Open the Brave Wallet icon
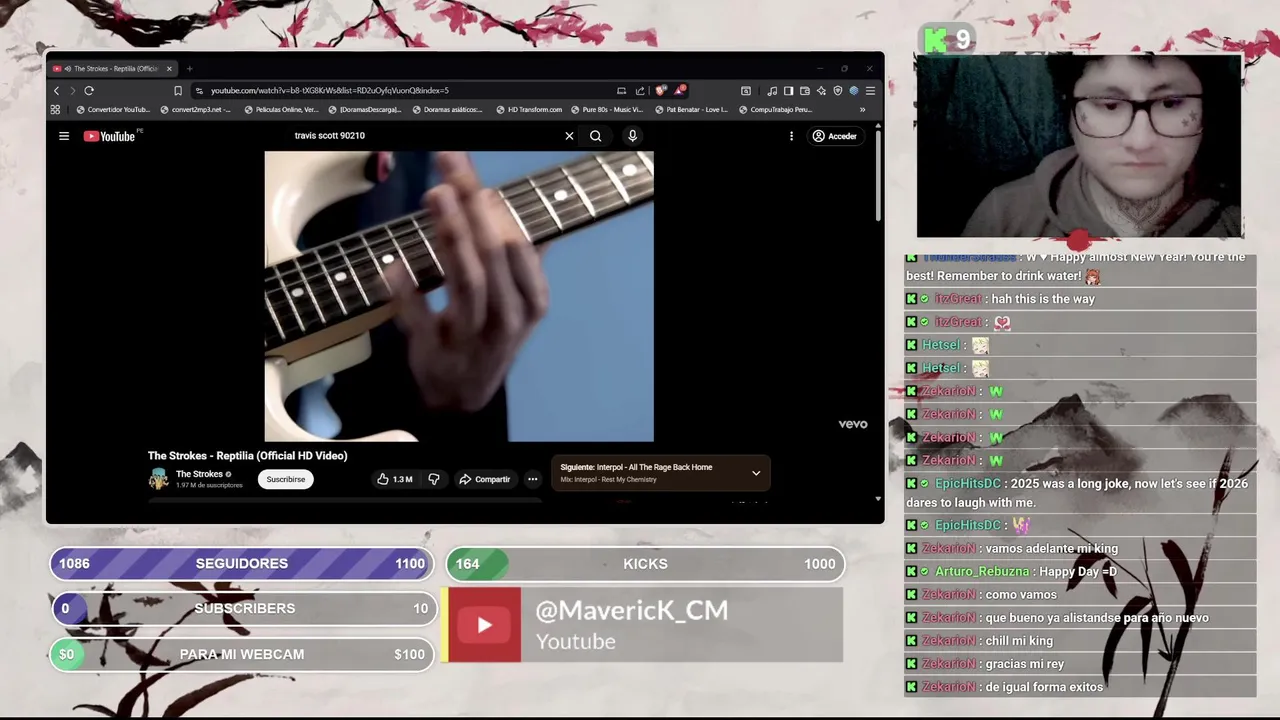The height and width of the screenshot is (720, 1280). click(x=804, y=91)
